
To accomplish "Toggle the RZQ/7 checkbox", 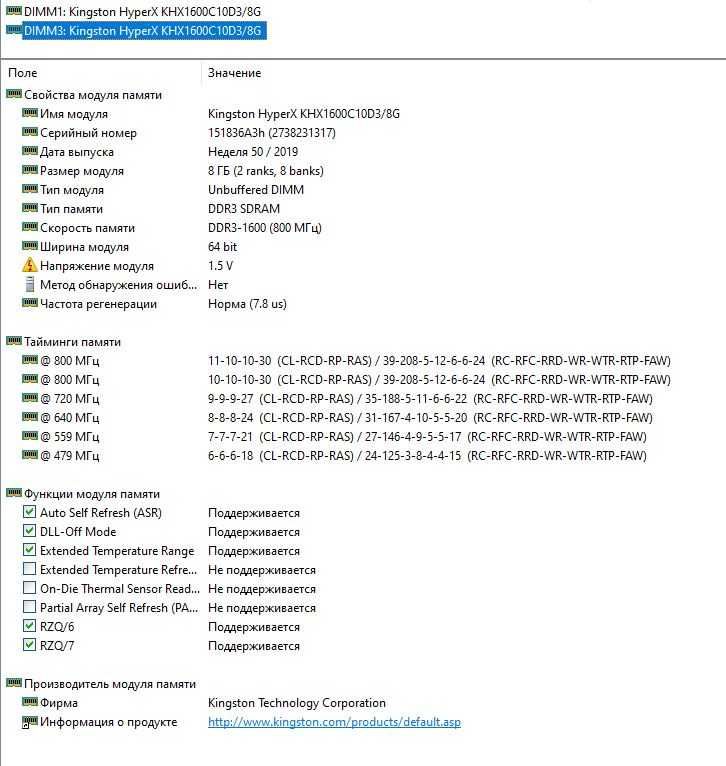I will 29,645.
